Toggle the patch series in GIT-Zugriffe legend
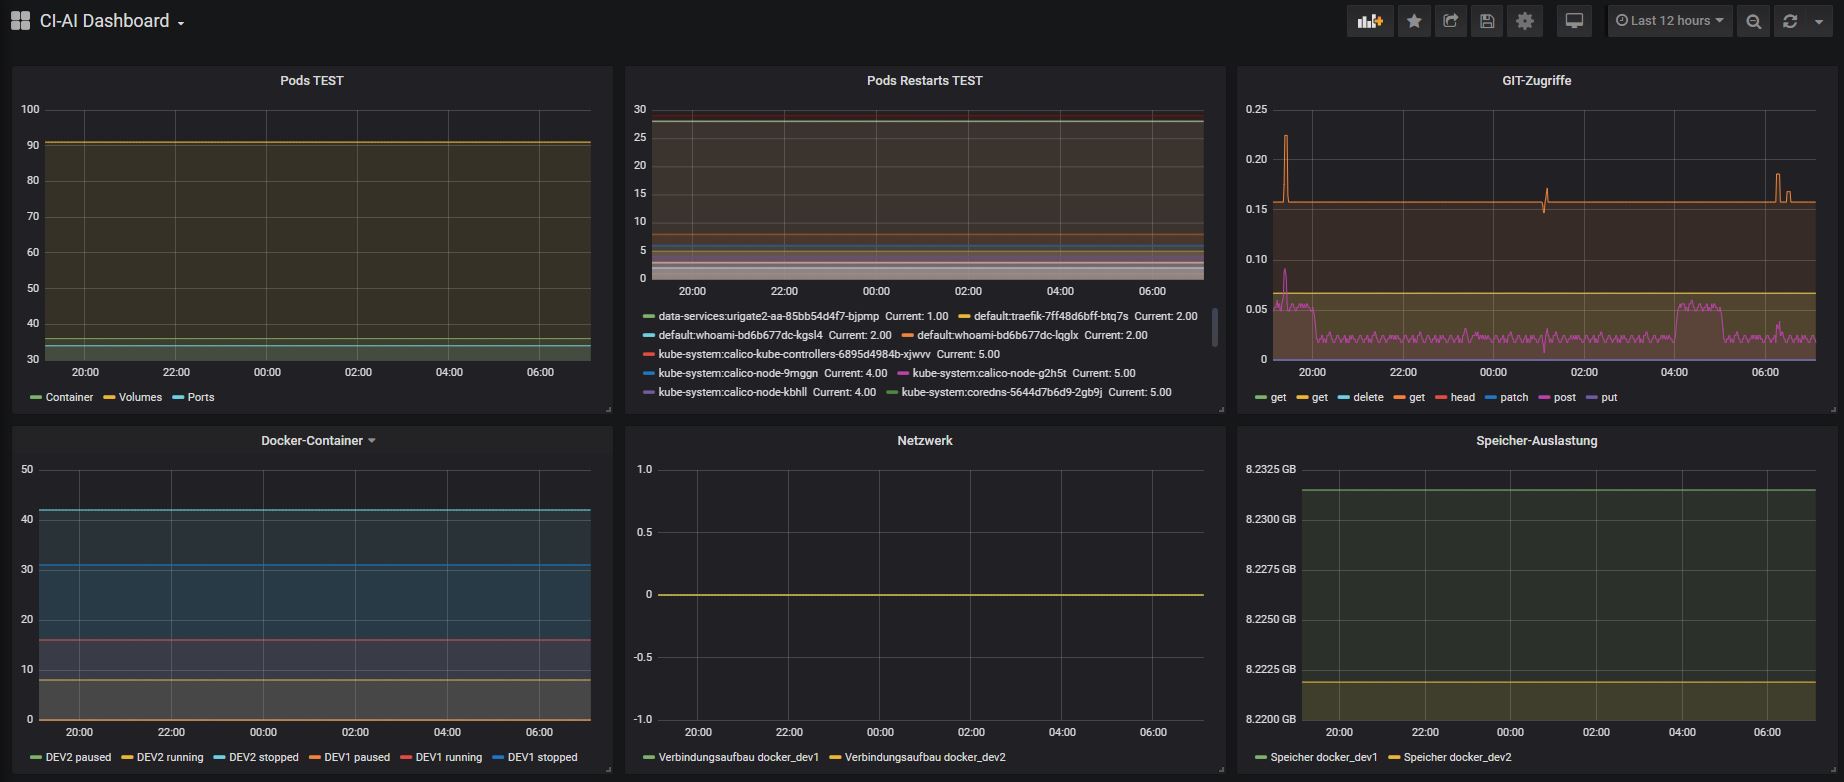The width and height of the screenshot is (1844, 782). [1513, 397]
